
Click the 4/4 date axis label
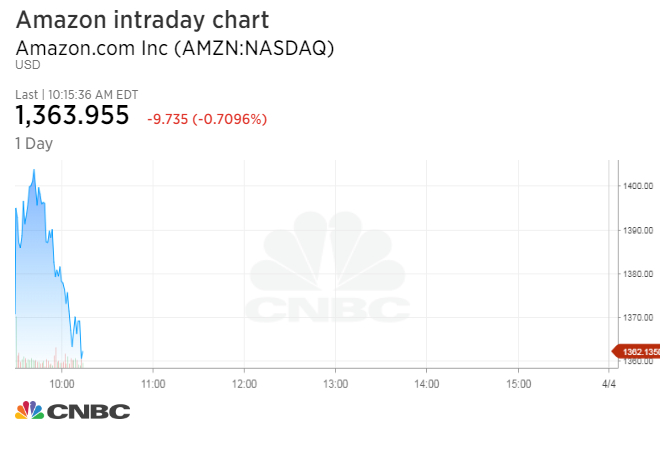pos(609,383)
